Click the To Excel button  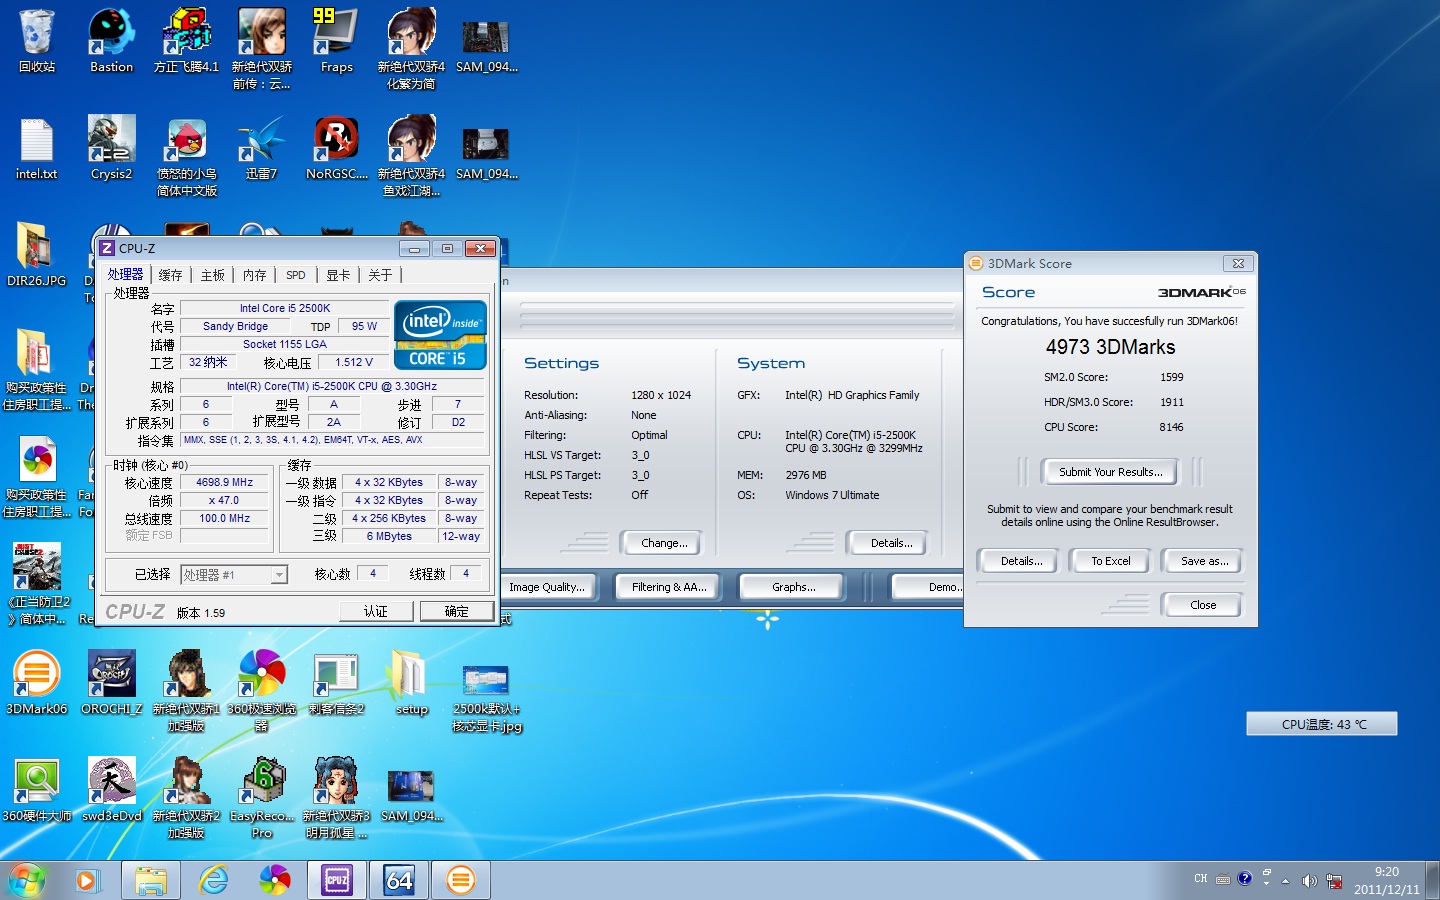1110,561
